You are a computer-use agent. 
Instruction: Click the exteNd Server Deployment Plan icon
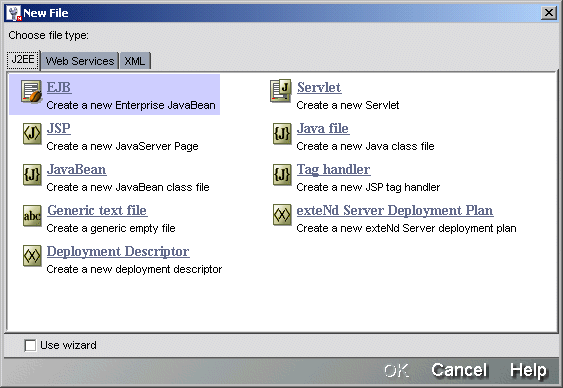282,215
